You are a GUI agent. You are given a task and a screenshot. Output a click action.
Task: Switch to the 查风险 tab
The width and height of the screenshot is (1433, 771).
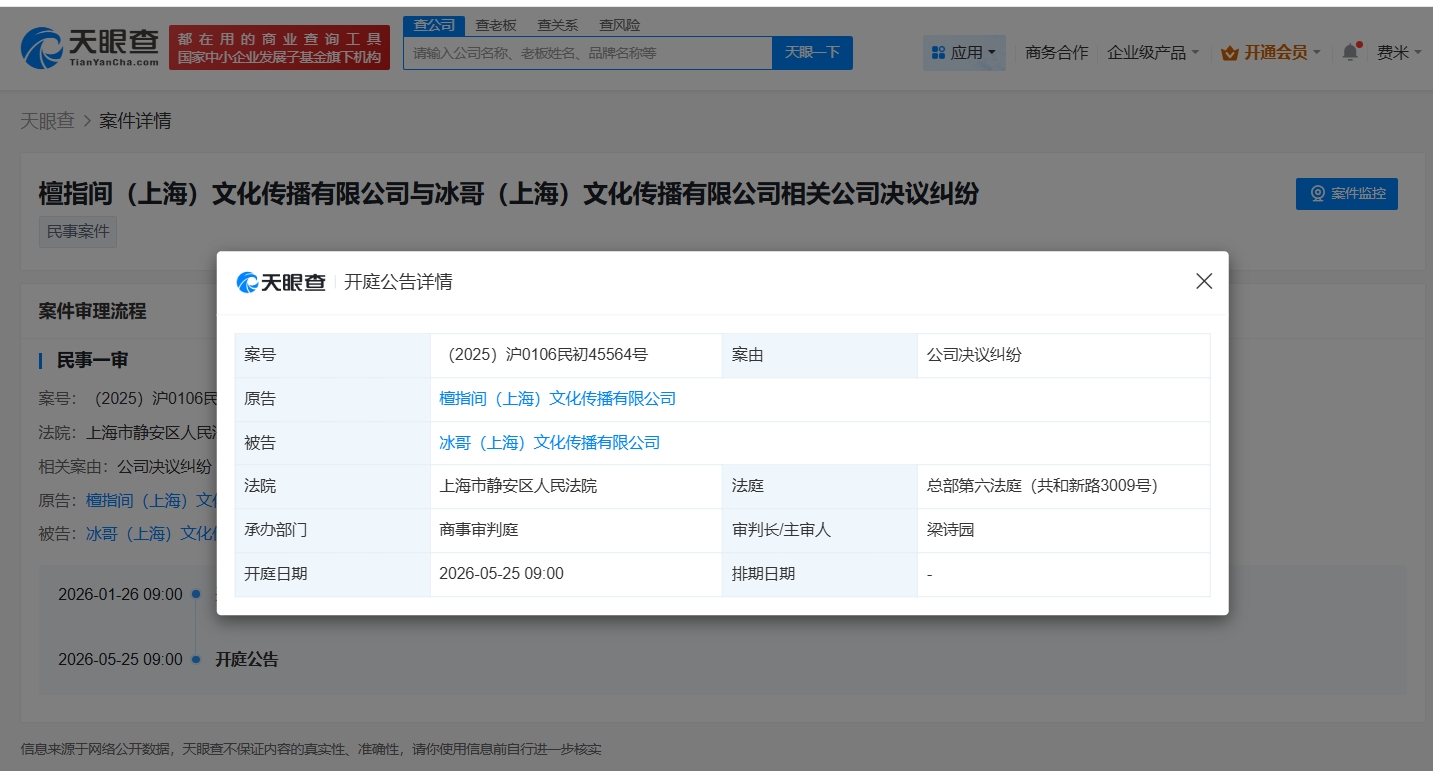[x=619, y=25]
